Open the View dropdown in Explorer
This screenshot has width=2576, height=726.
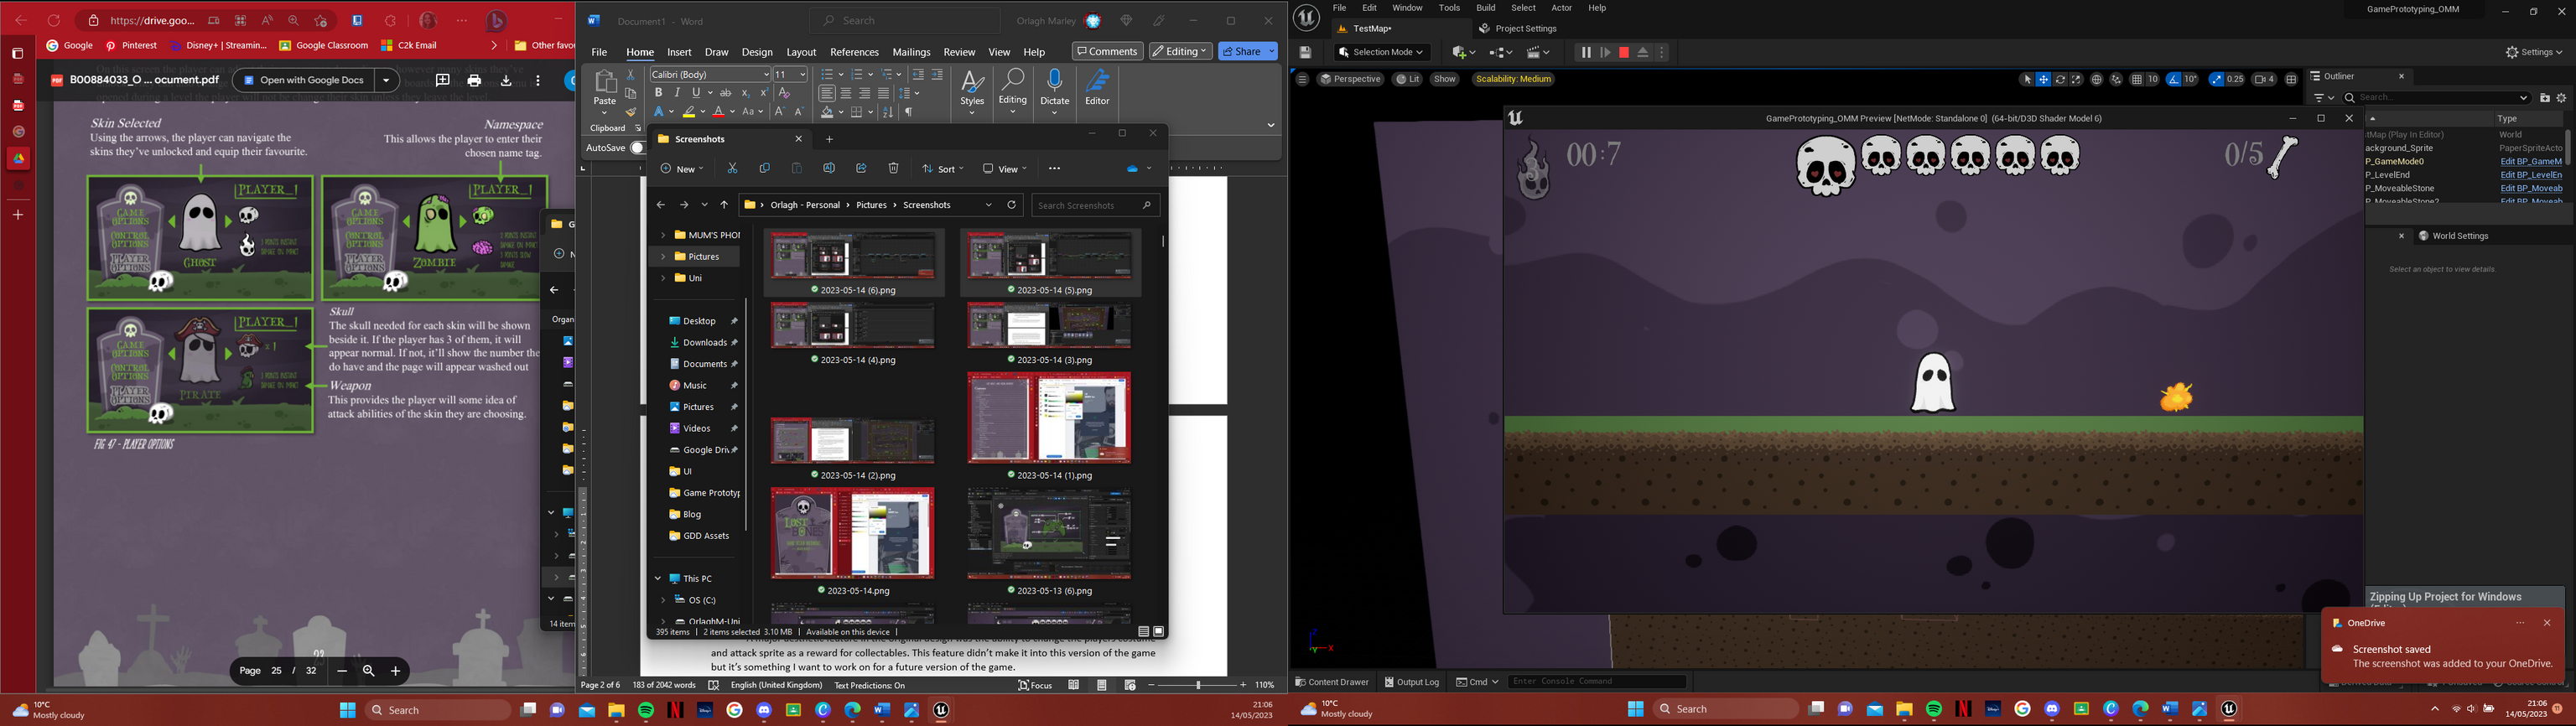click(1006, 169)
